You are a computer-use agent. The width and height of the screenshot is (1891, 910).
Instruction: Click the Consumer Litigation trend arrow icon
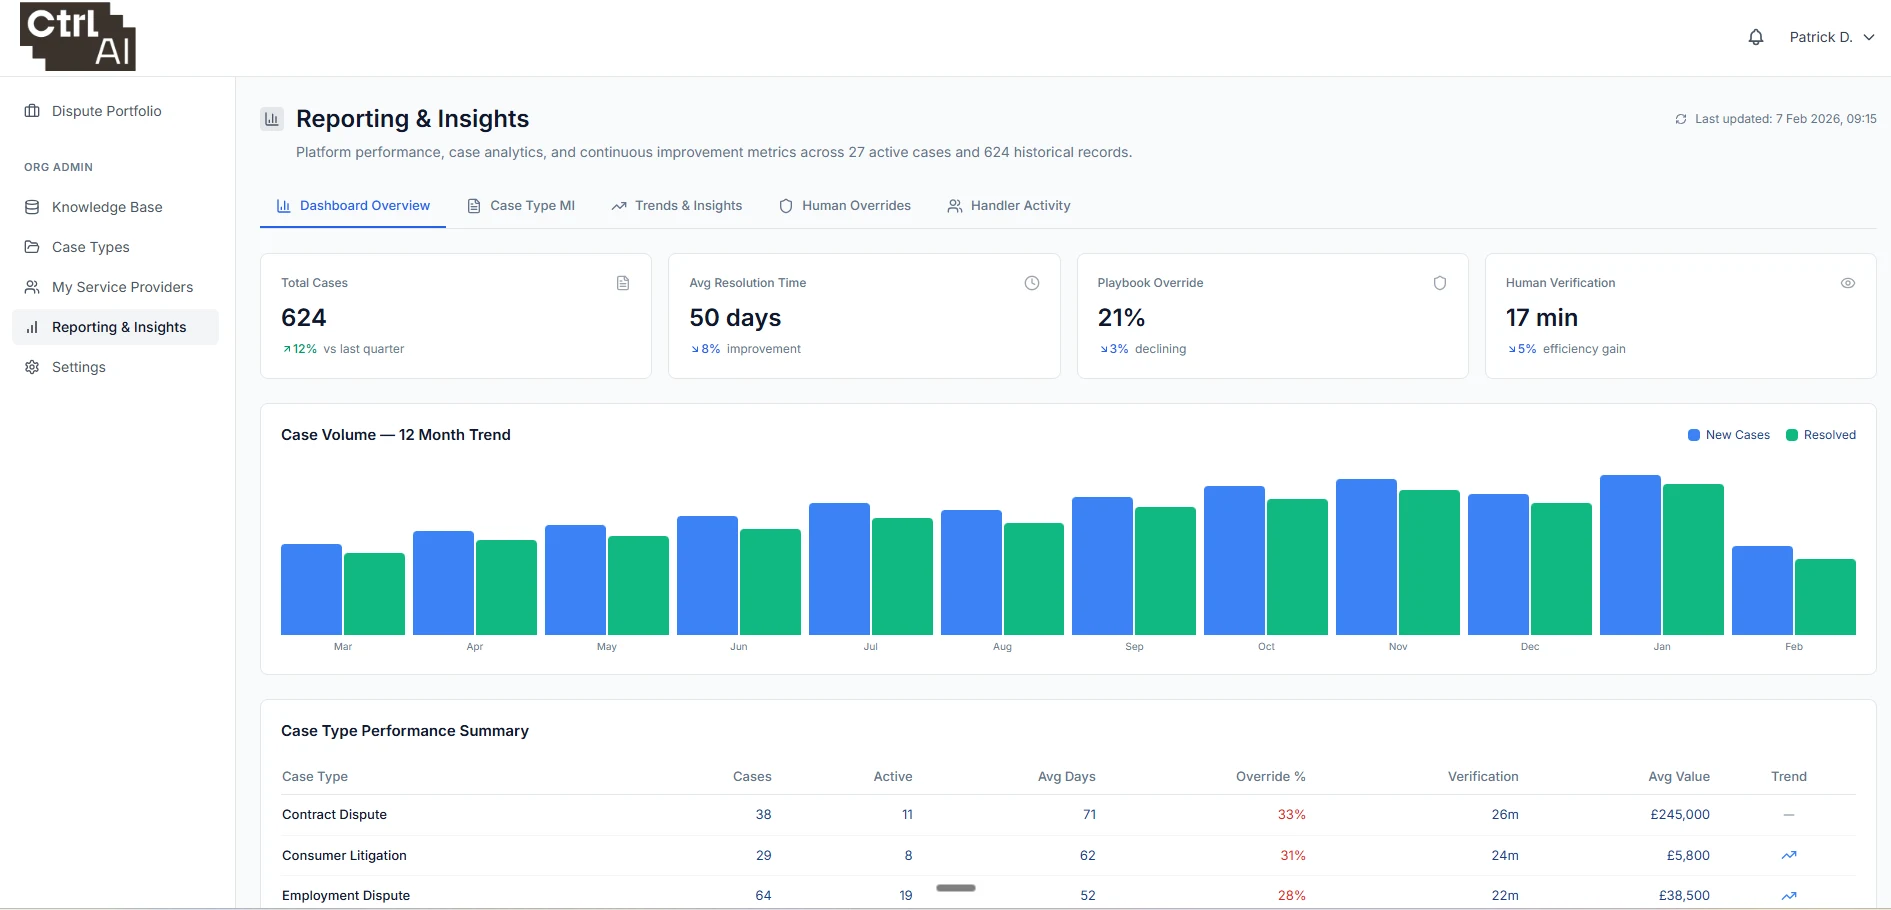click(1789, 855)
